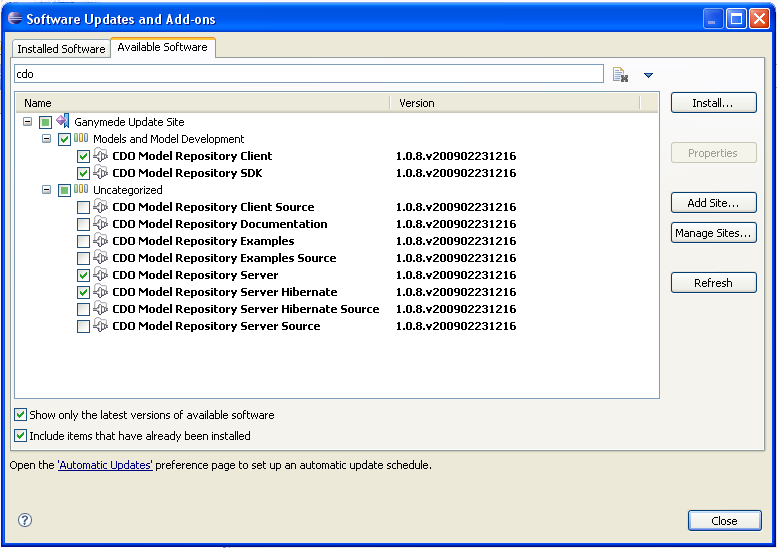Click the CDO Model Repository SDK feature icon

coord(101,172)
